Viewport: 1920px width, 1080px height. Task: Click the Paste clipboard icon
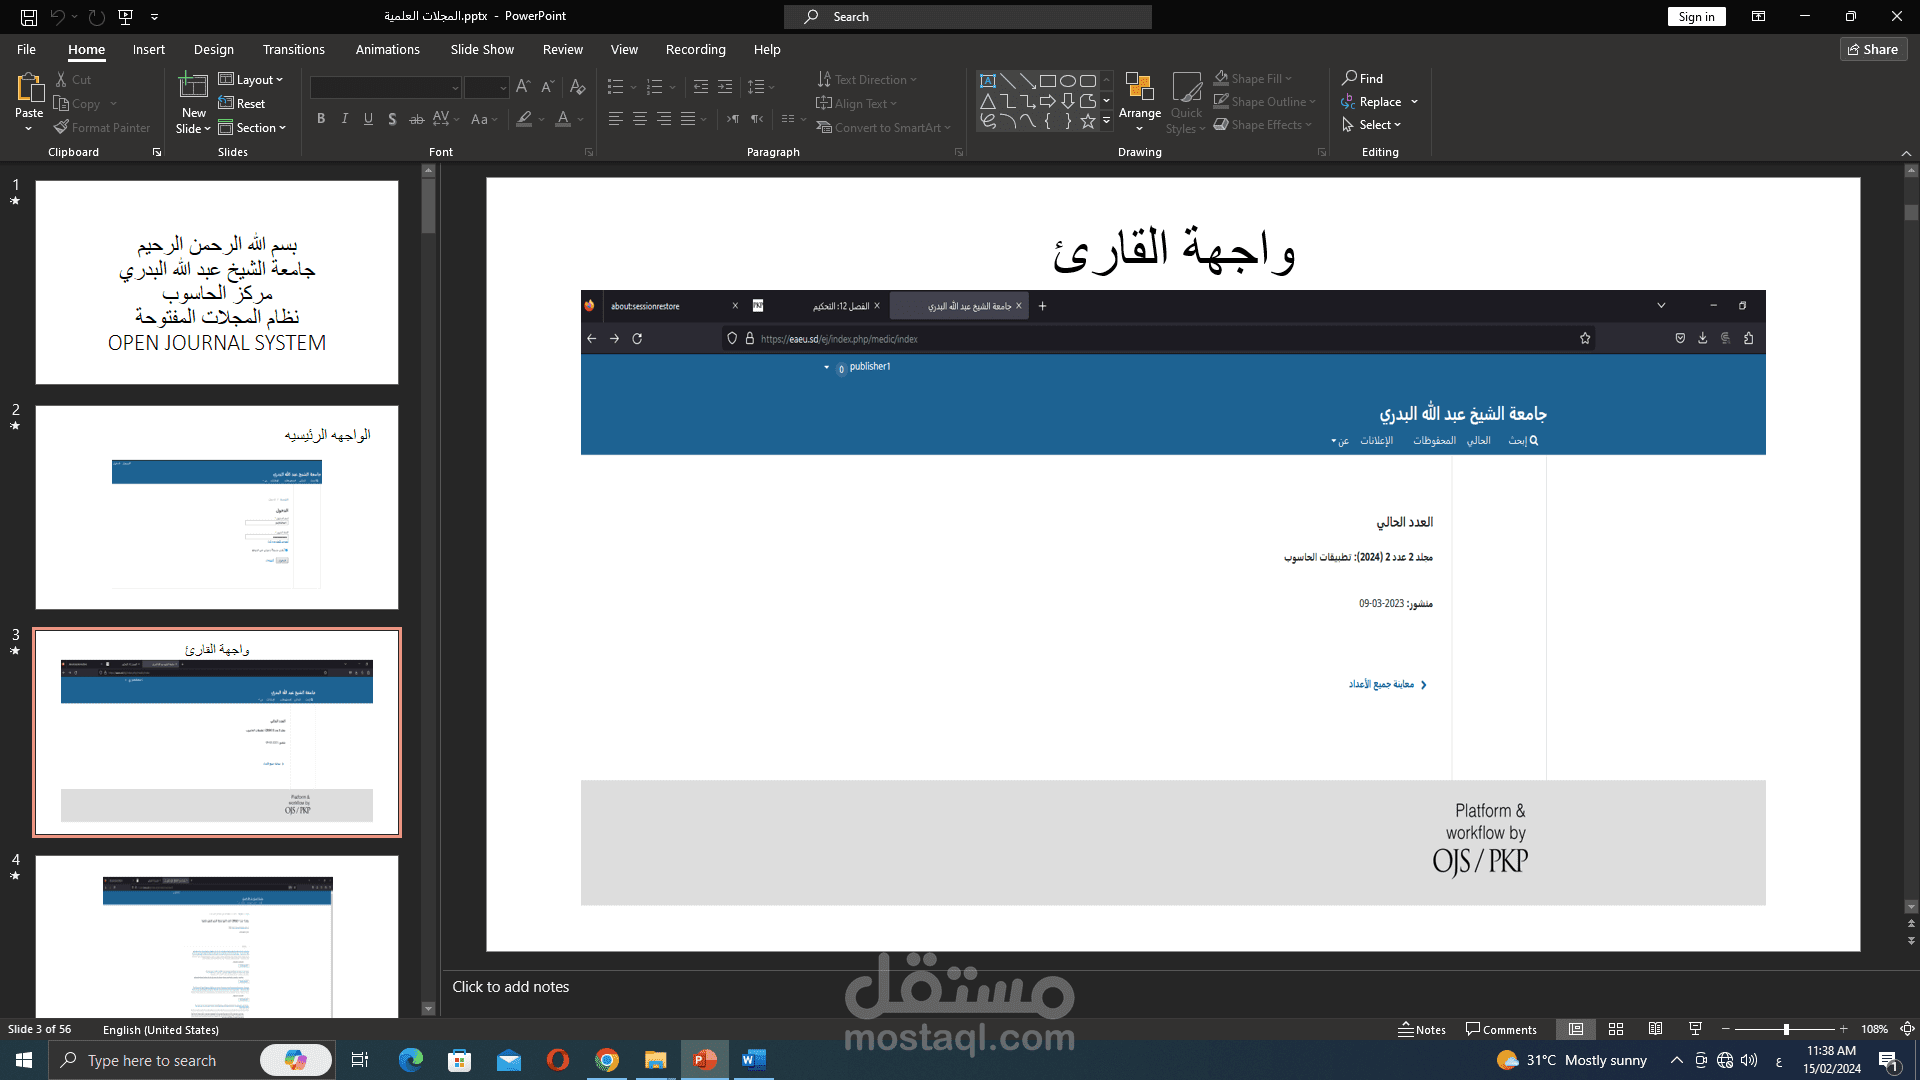tap(29, 88)
